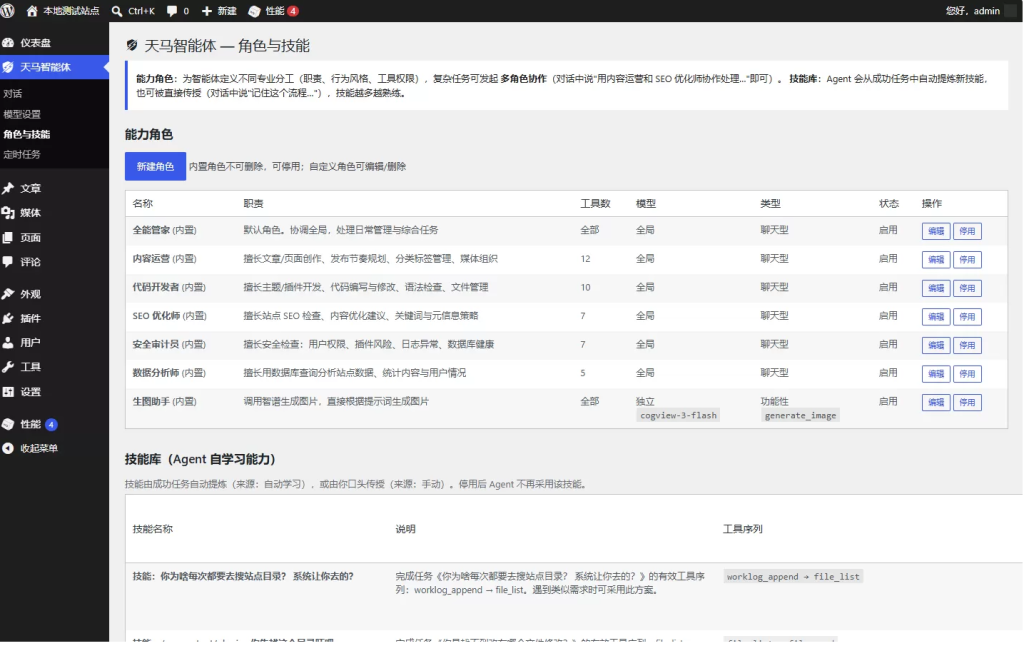Click the red 4 badge in admin bar
The image size is (1024, 651).
[x=293, y=10]
